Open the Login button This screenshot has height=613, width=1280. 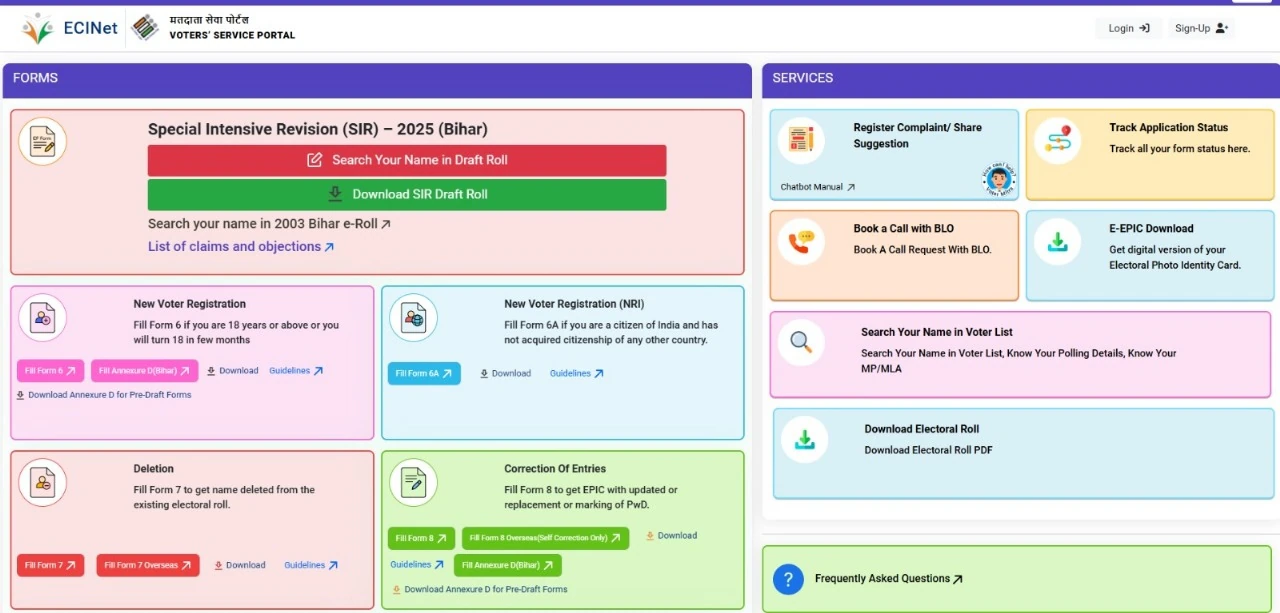tap(1129, 28)
